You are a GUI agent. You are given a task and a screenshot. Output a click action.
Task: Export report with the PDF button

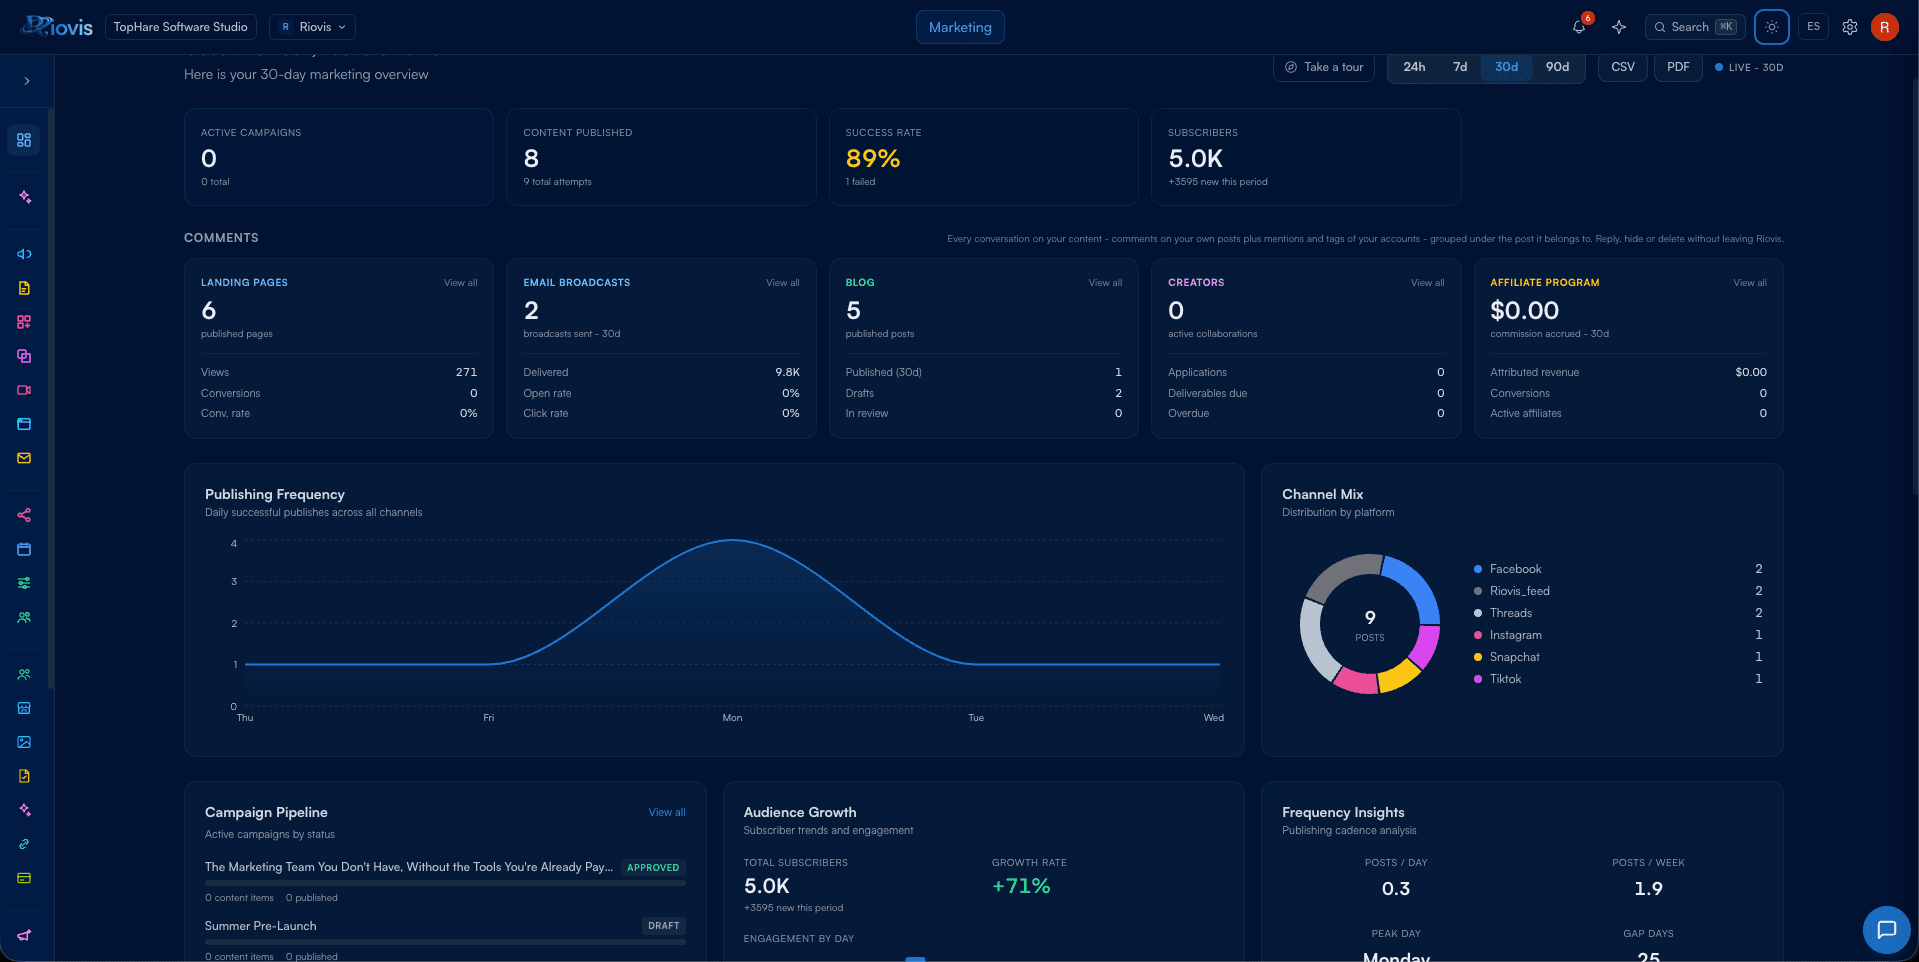click(x=1678, y=67)
